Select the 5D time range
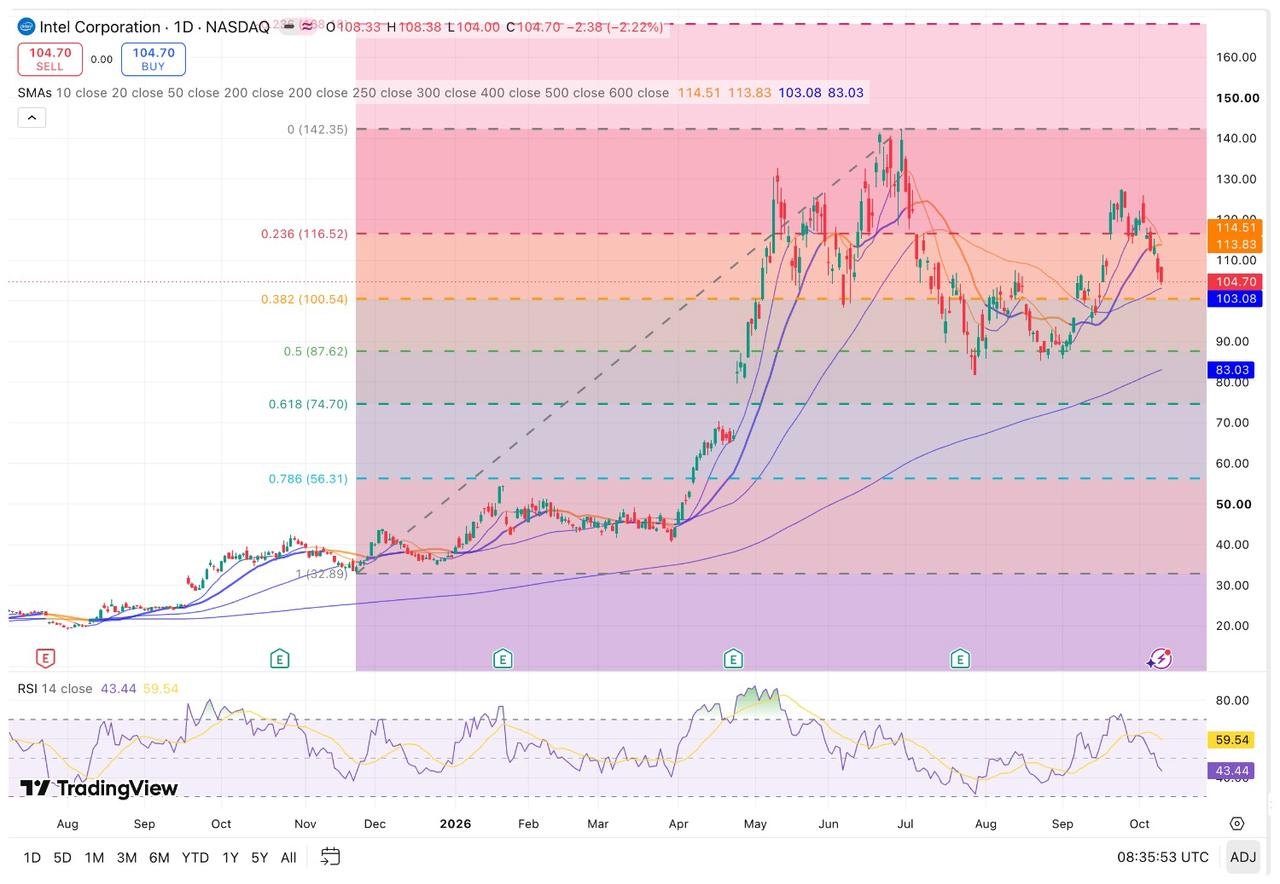Viewport: 1280px width, 884px height. point(62,857)
